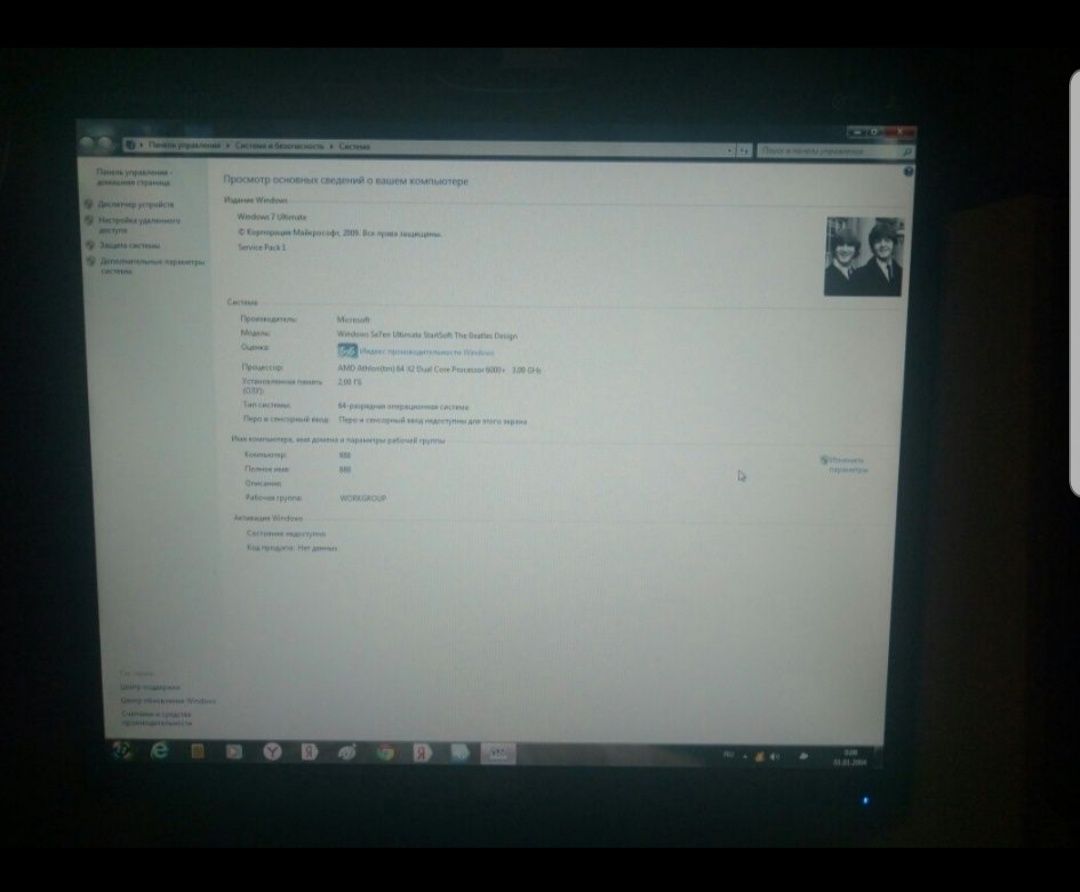Open Защита системы

click(x=130, y=245)
